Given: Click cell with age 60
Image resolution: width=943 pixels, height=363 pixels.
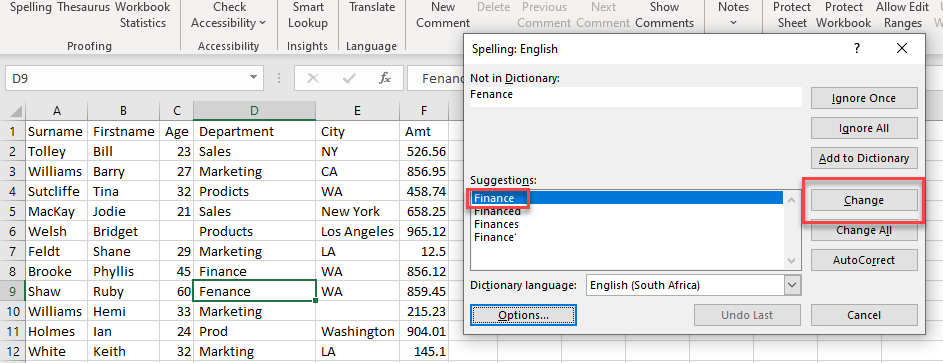Looking at the screenshot, I should click(x=177, y=291).
